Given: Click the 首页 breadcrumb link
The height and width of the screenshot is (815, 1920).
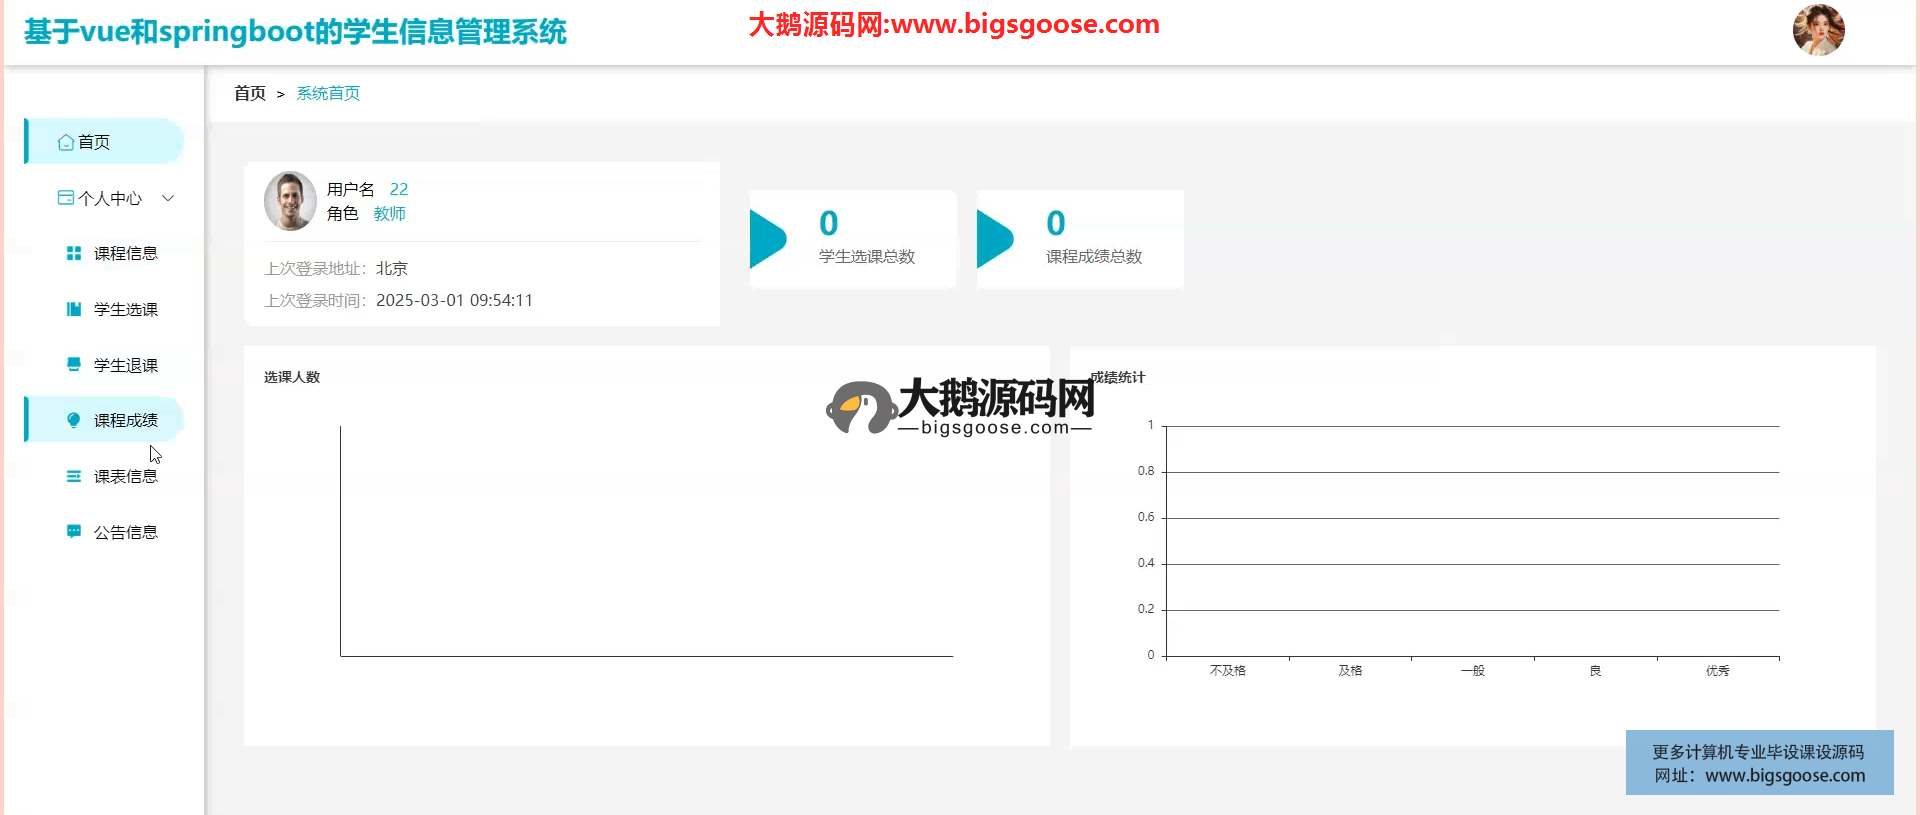Looking at the screenshot, I should [x=250, y=93].
